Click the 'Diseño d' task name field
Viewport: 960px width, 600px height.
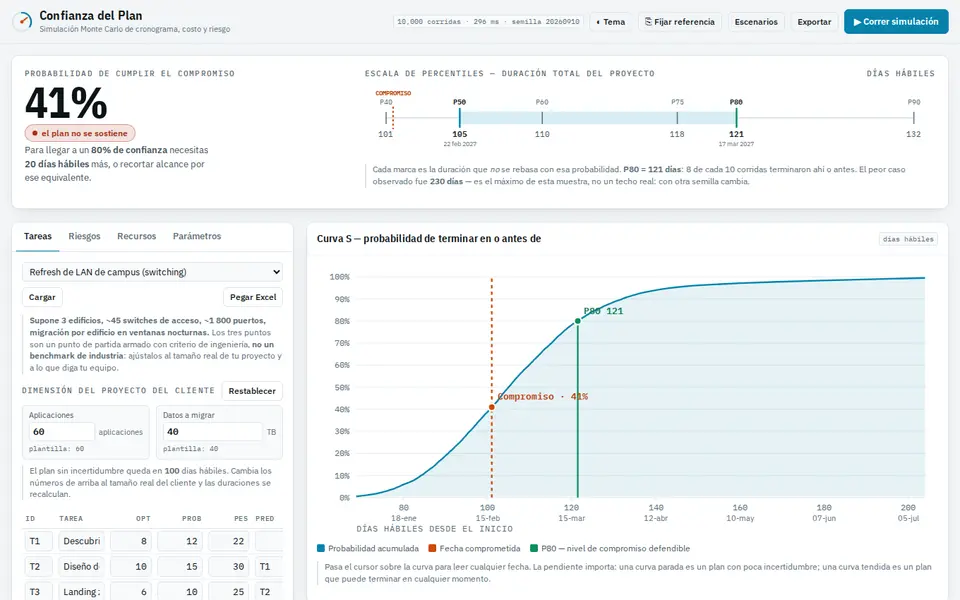[x=81, y=567]
